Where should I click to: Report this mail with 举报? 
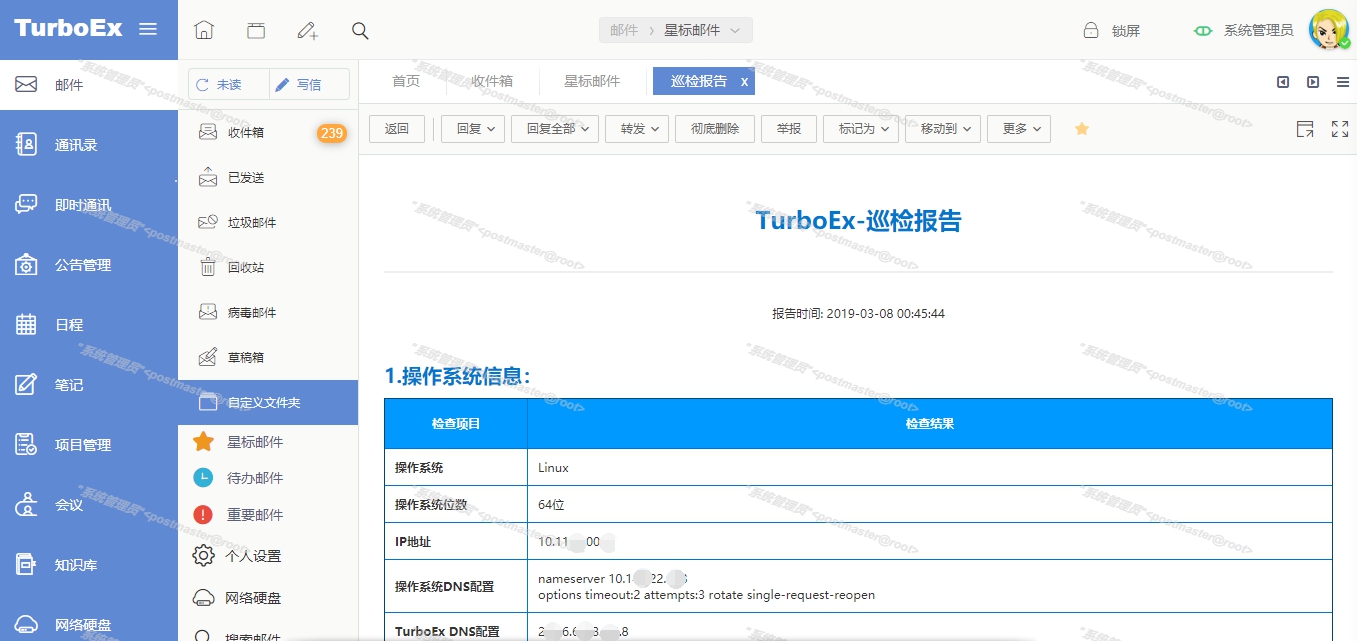pyautogui.click(x=789, y=129)
